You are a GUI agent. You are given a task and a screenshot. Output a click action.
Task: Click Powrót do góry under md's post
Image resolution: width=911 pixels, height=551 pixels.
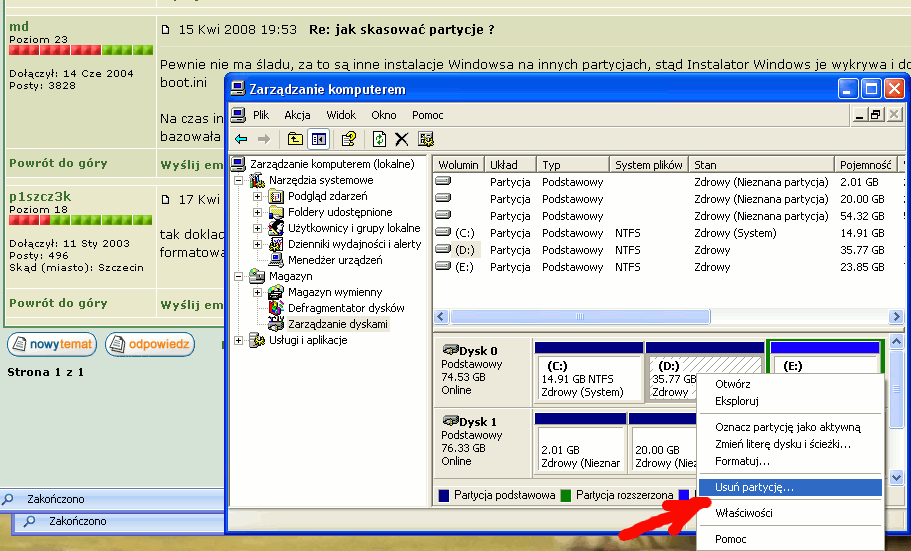[x=58, y=163]
